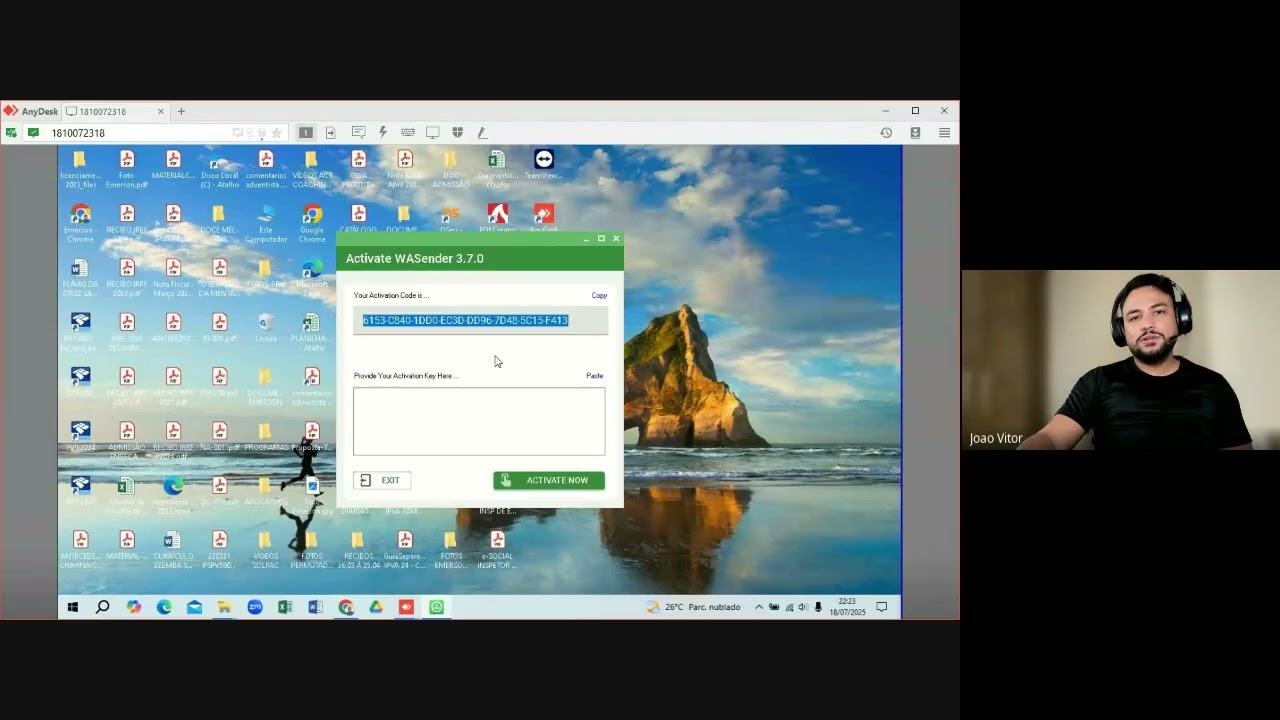The height and width of the screenshot is (720, 1280).
Task: Open the Windows Start menu on remote desktop
Action: tap(72, 607)
